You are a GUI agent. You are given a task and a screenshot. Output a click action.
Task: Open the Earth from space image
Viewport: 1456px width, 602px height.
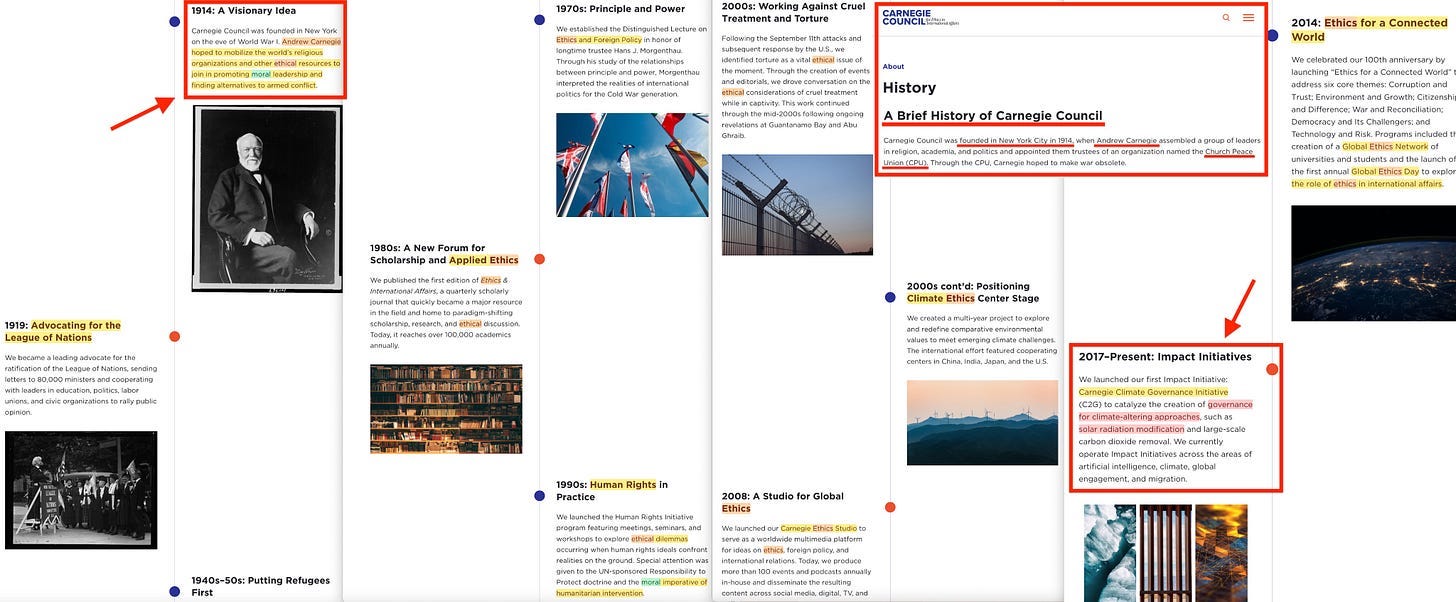tap(1373, 263)
